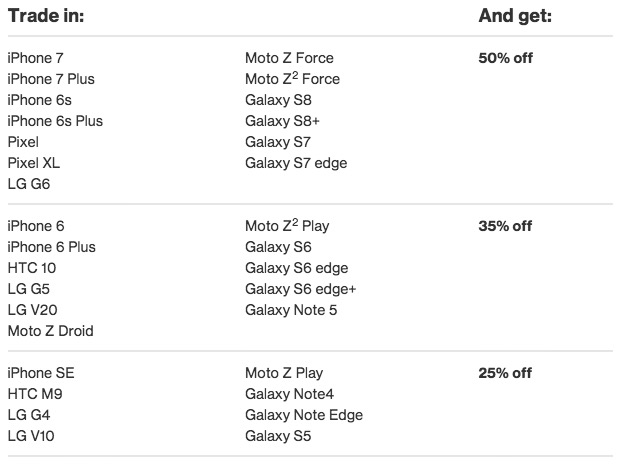
Task: Select the iPhone 6s Plus text
Action: tap(55, 121)
